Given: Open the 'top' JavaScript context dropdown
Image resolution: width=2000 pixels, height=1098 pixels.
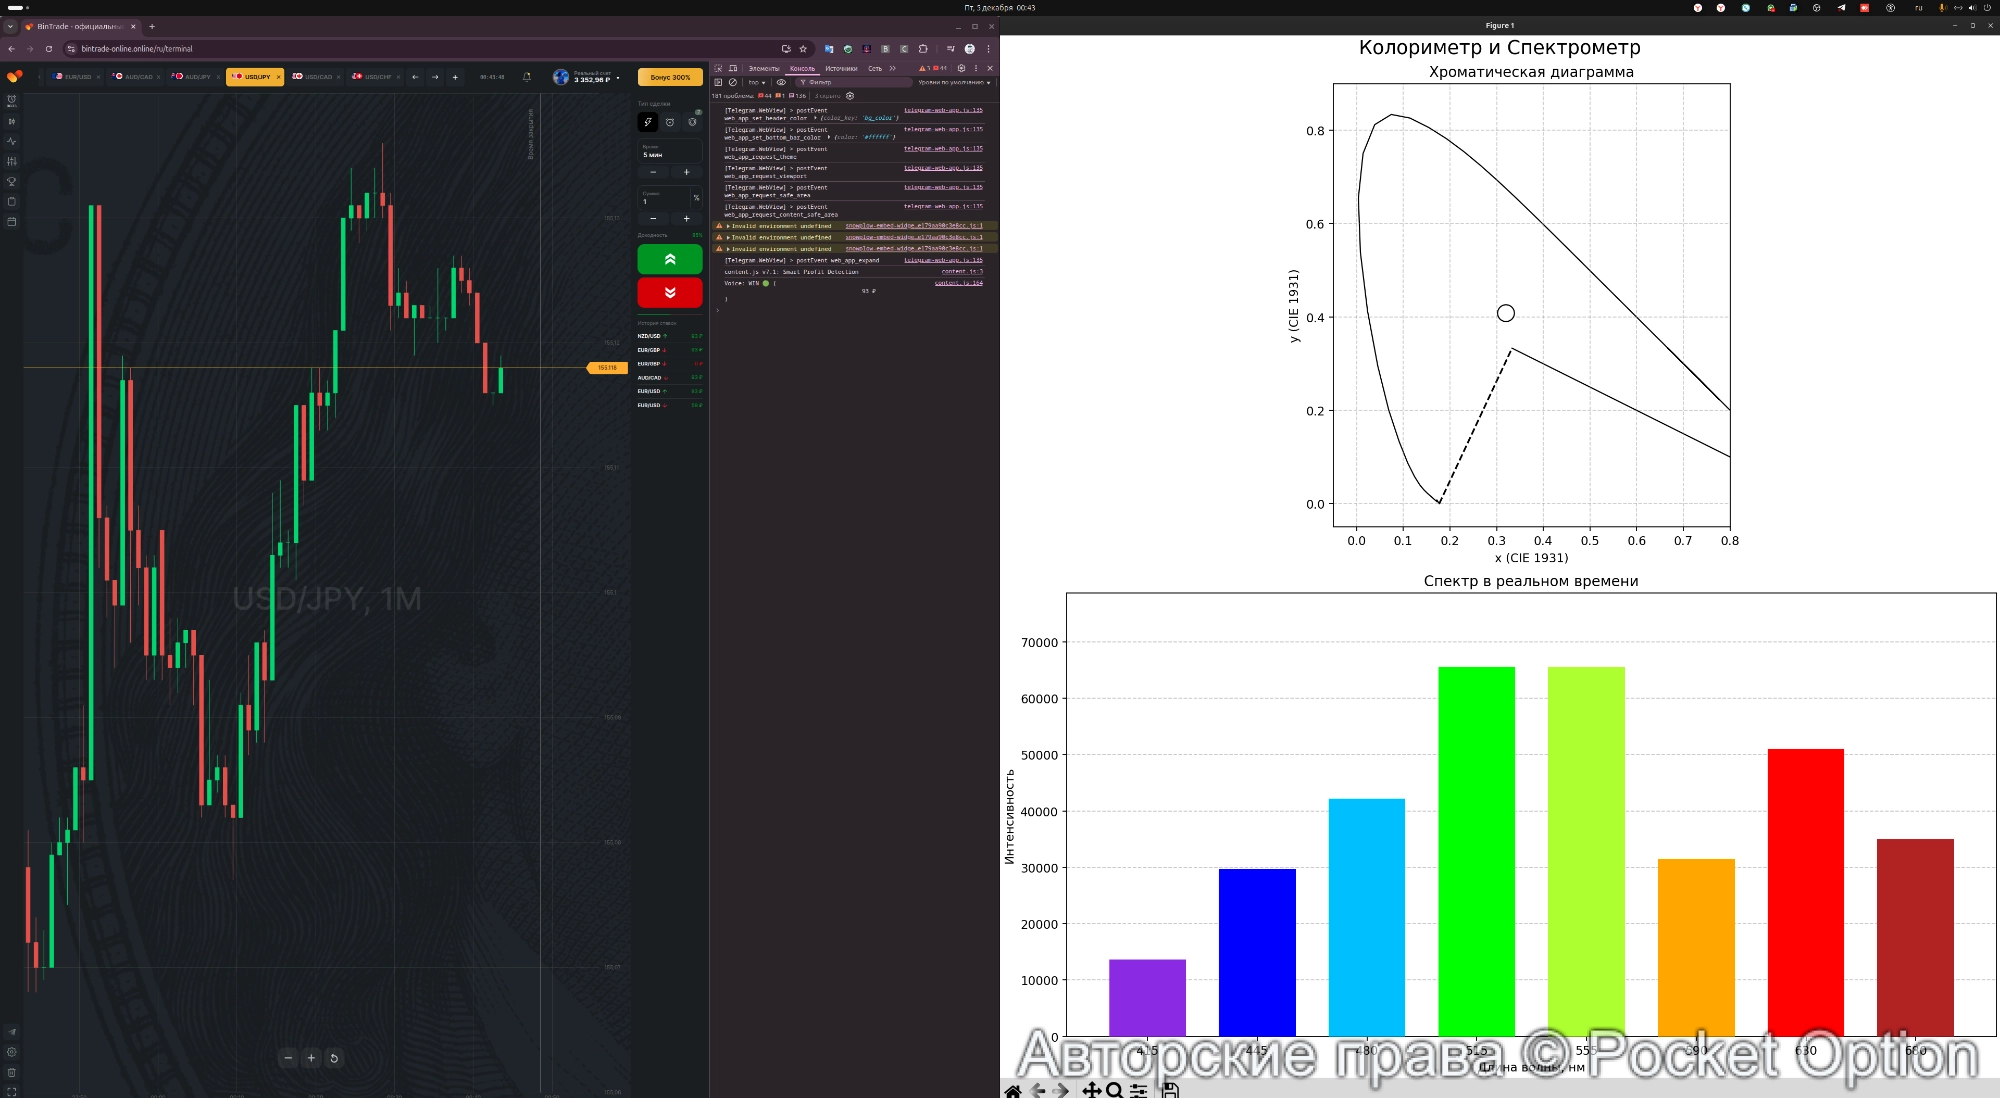Looking at the screenshot, I should 756,82.
